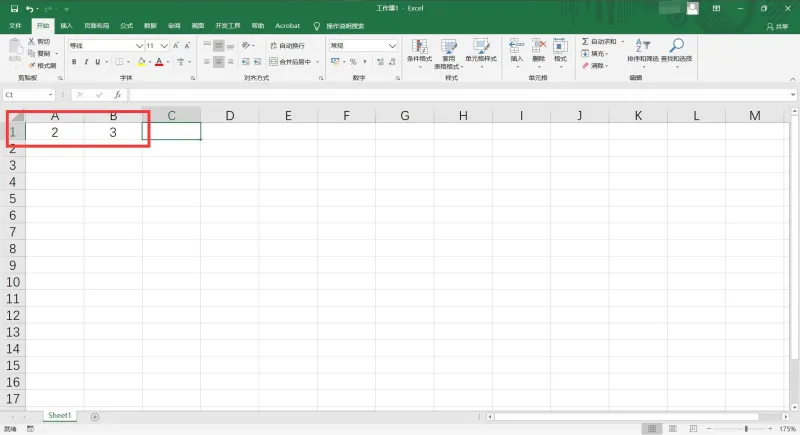
Task: Open 条件格式 (Conditional Formatting)
Action: click(x=419, y=53)
